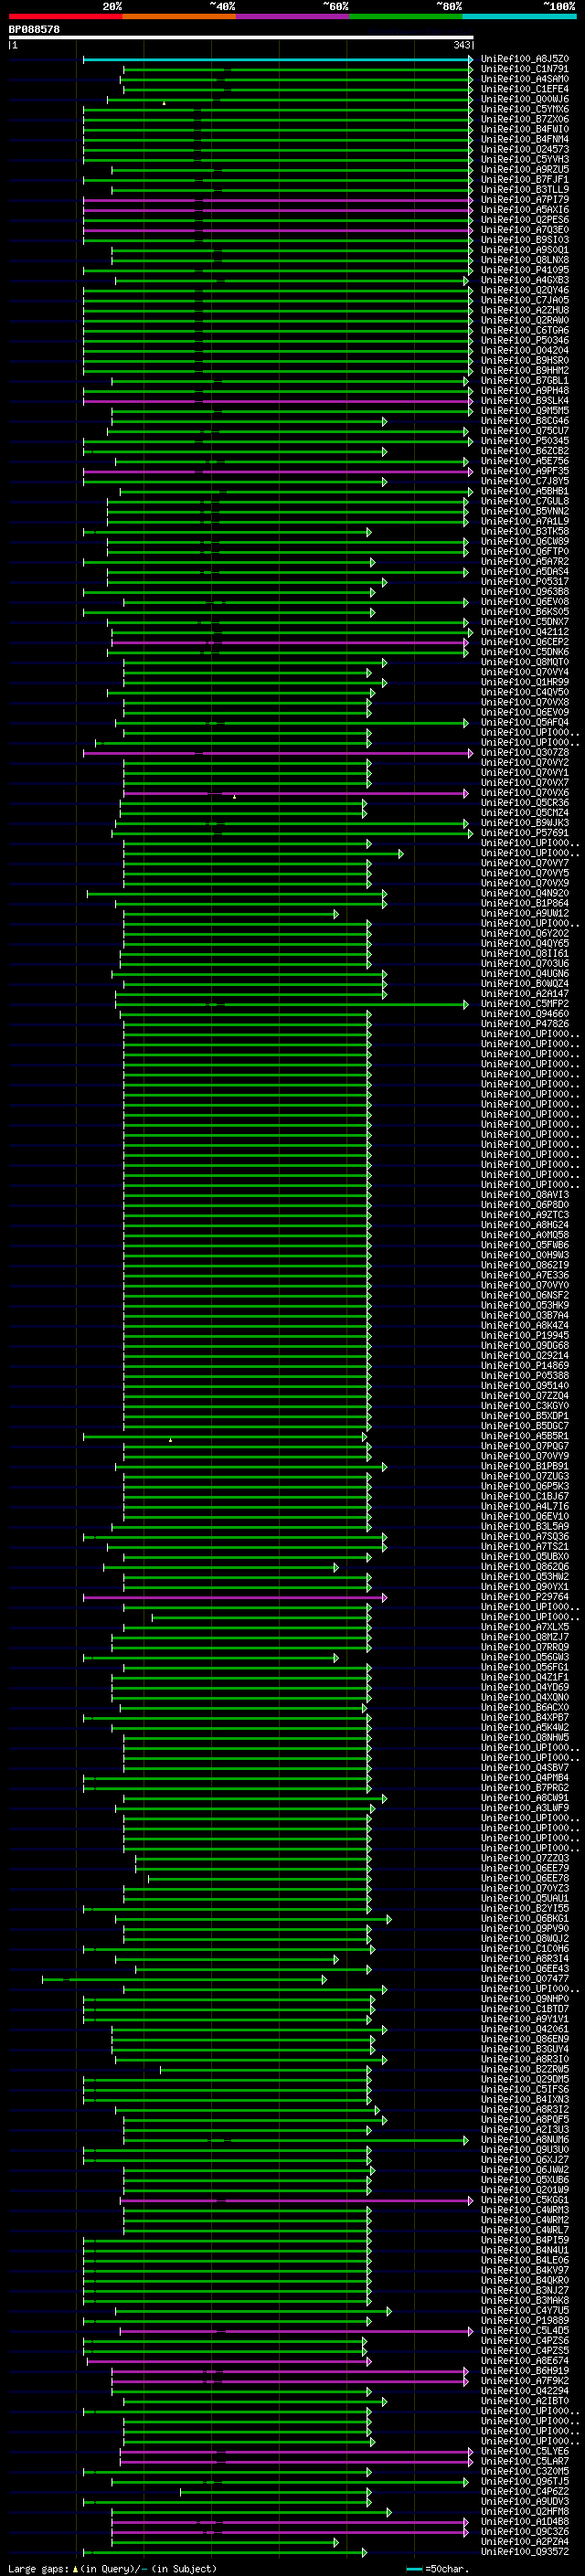This screenshot has width=585, height=2576.
Task: Open hit UniRef100_C1N791
Action: tap(525, 69)
